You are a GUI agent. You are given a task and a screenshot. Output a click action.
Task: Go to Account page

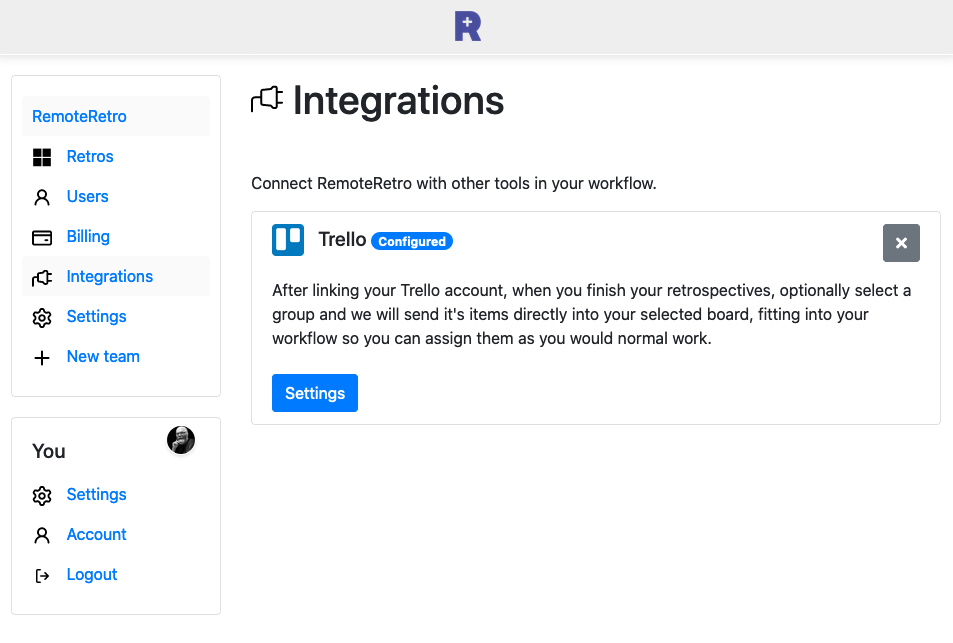pos(97,534)
